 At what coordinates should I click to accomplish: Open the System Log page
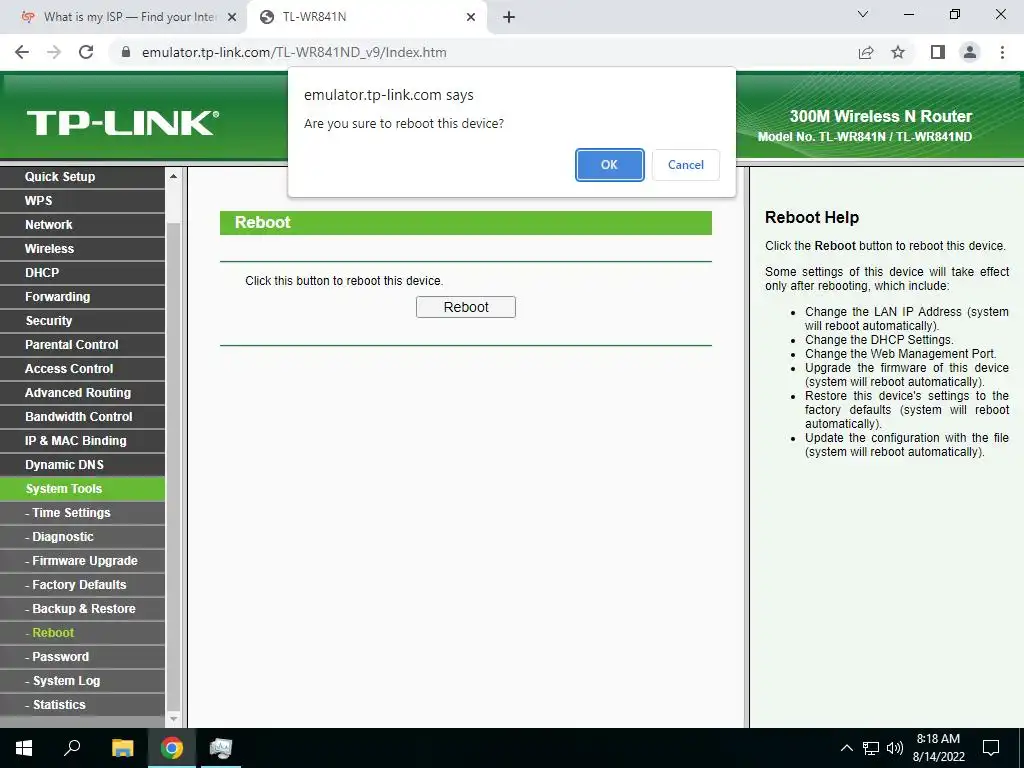point(82,681)
